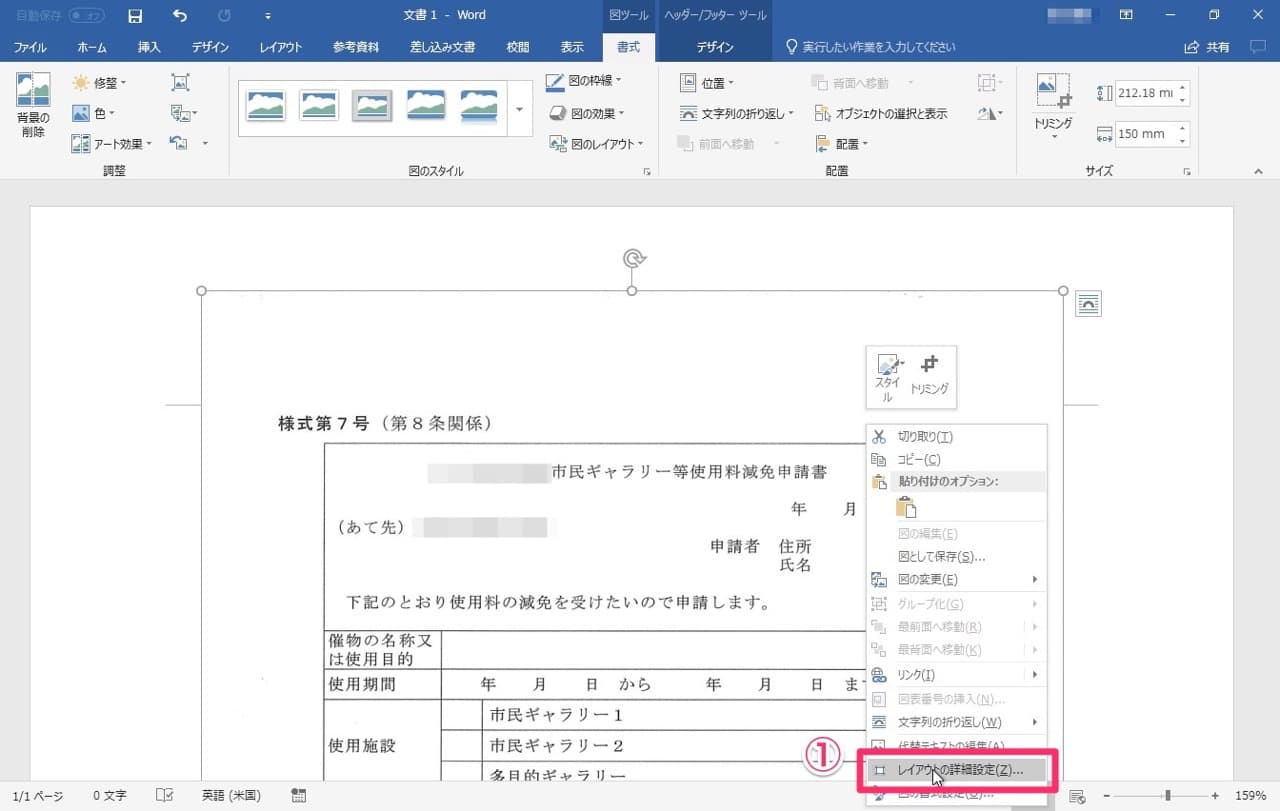Click the macro recording icon in status bar
This screenshot has width=1280, height=811.
pyautogui.click(x=298, y=796)
